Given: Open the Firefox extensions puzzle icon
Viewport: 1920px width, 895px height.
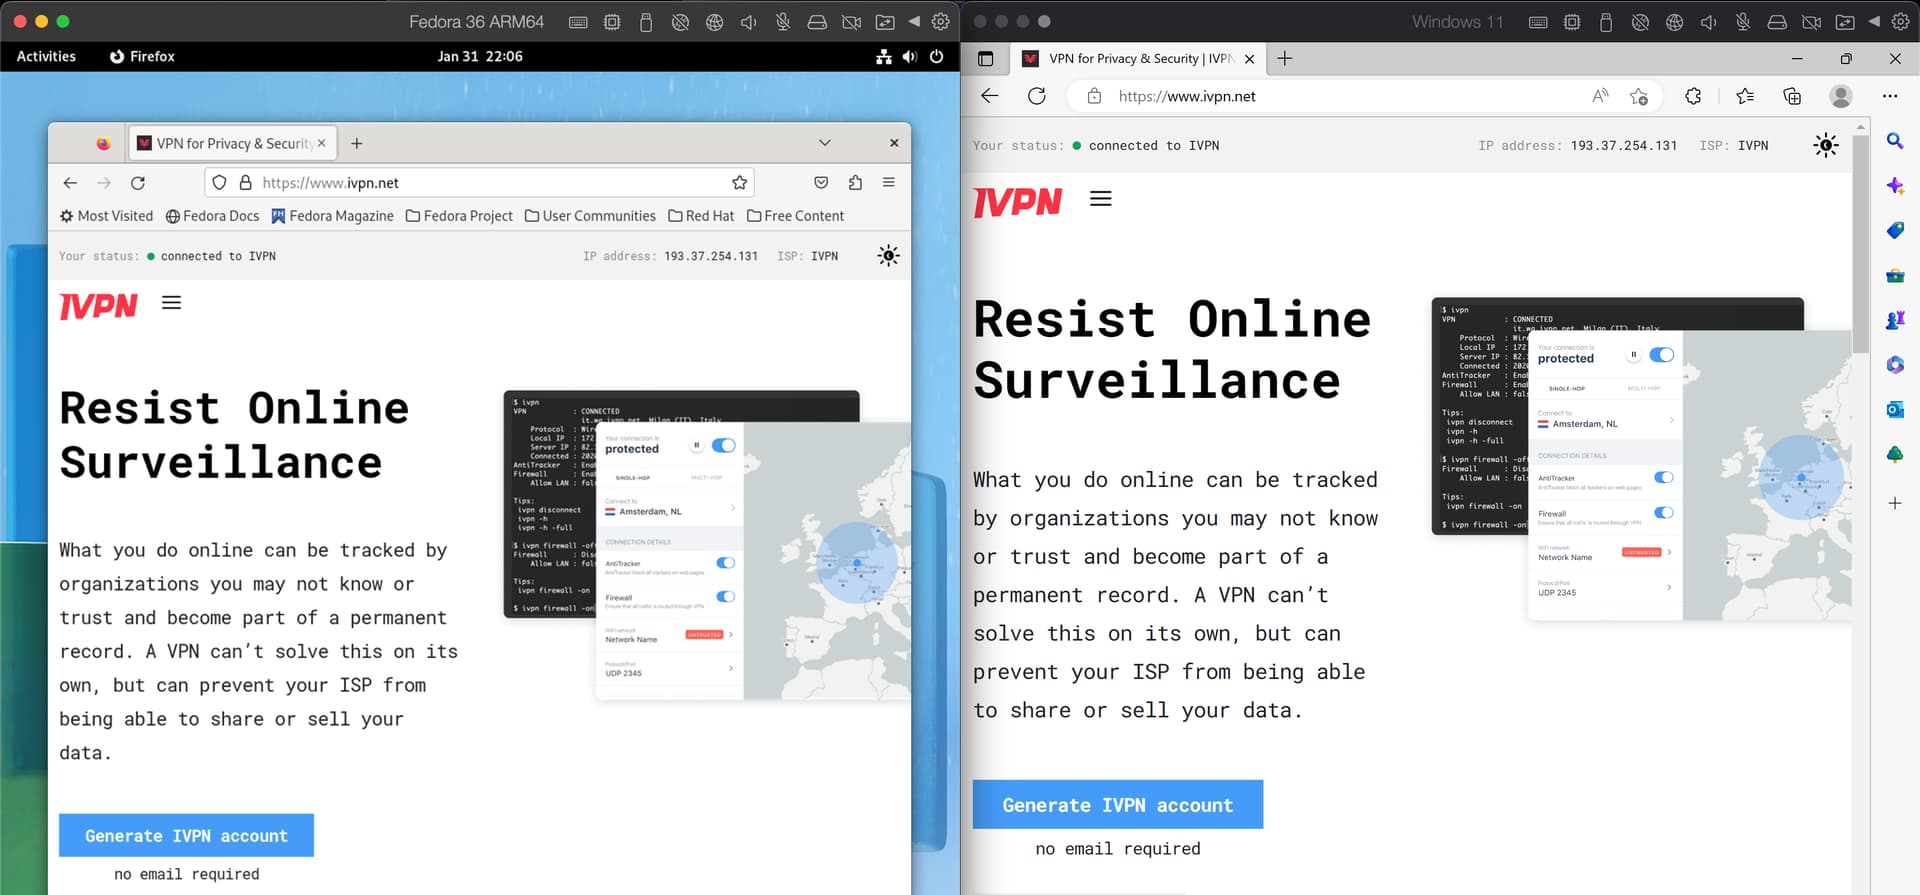Looking at the screenshot, I should pyautogui.click(x=855, y=183).
